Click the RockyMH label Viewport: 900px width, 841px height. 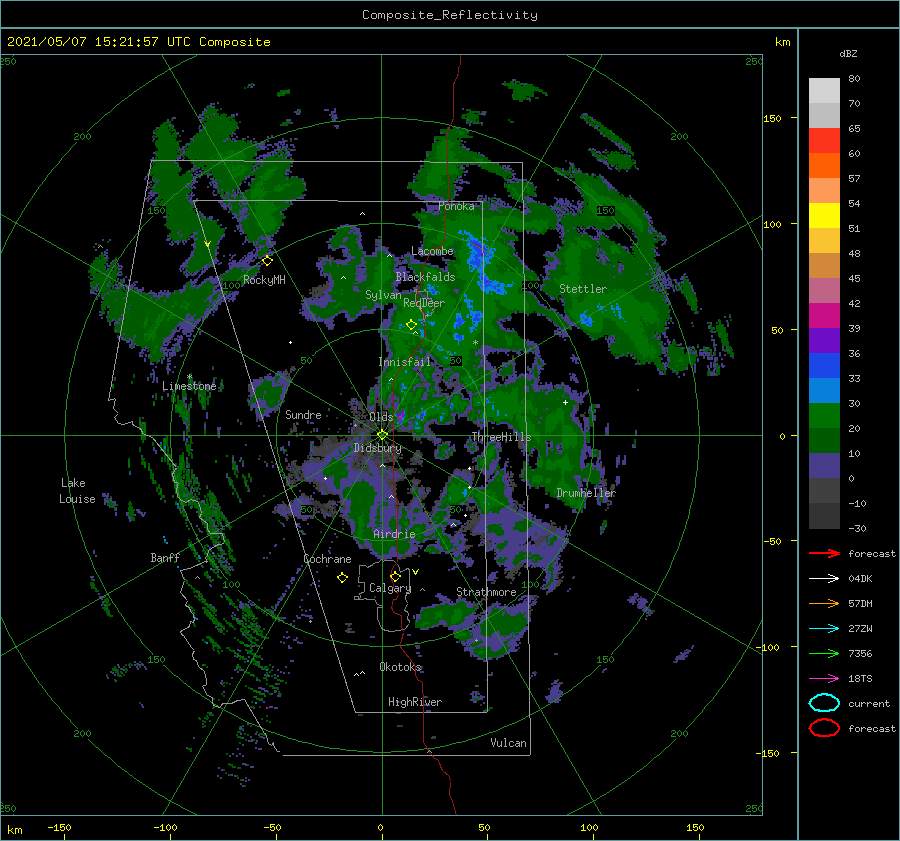point(264,280)
